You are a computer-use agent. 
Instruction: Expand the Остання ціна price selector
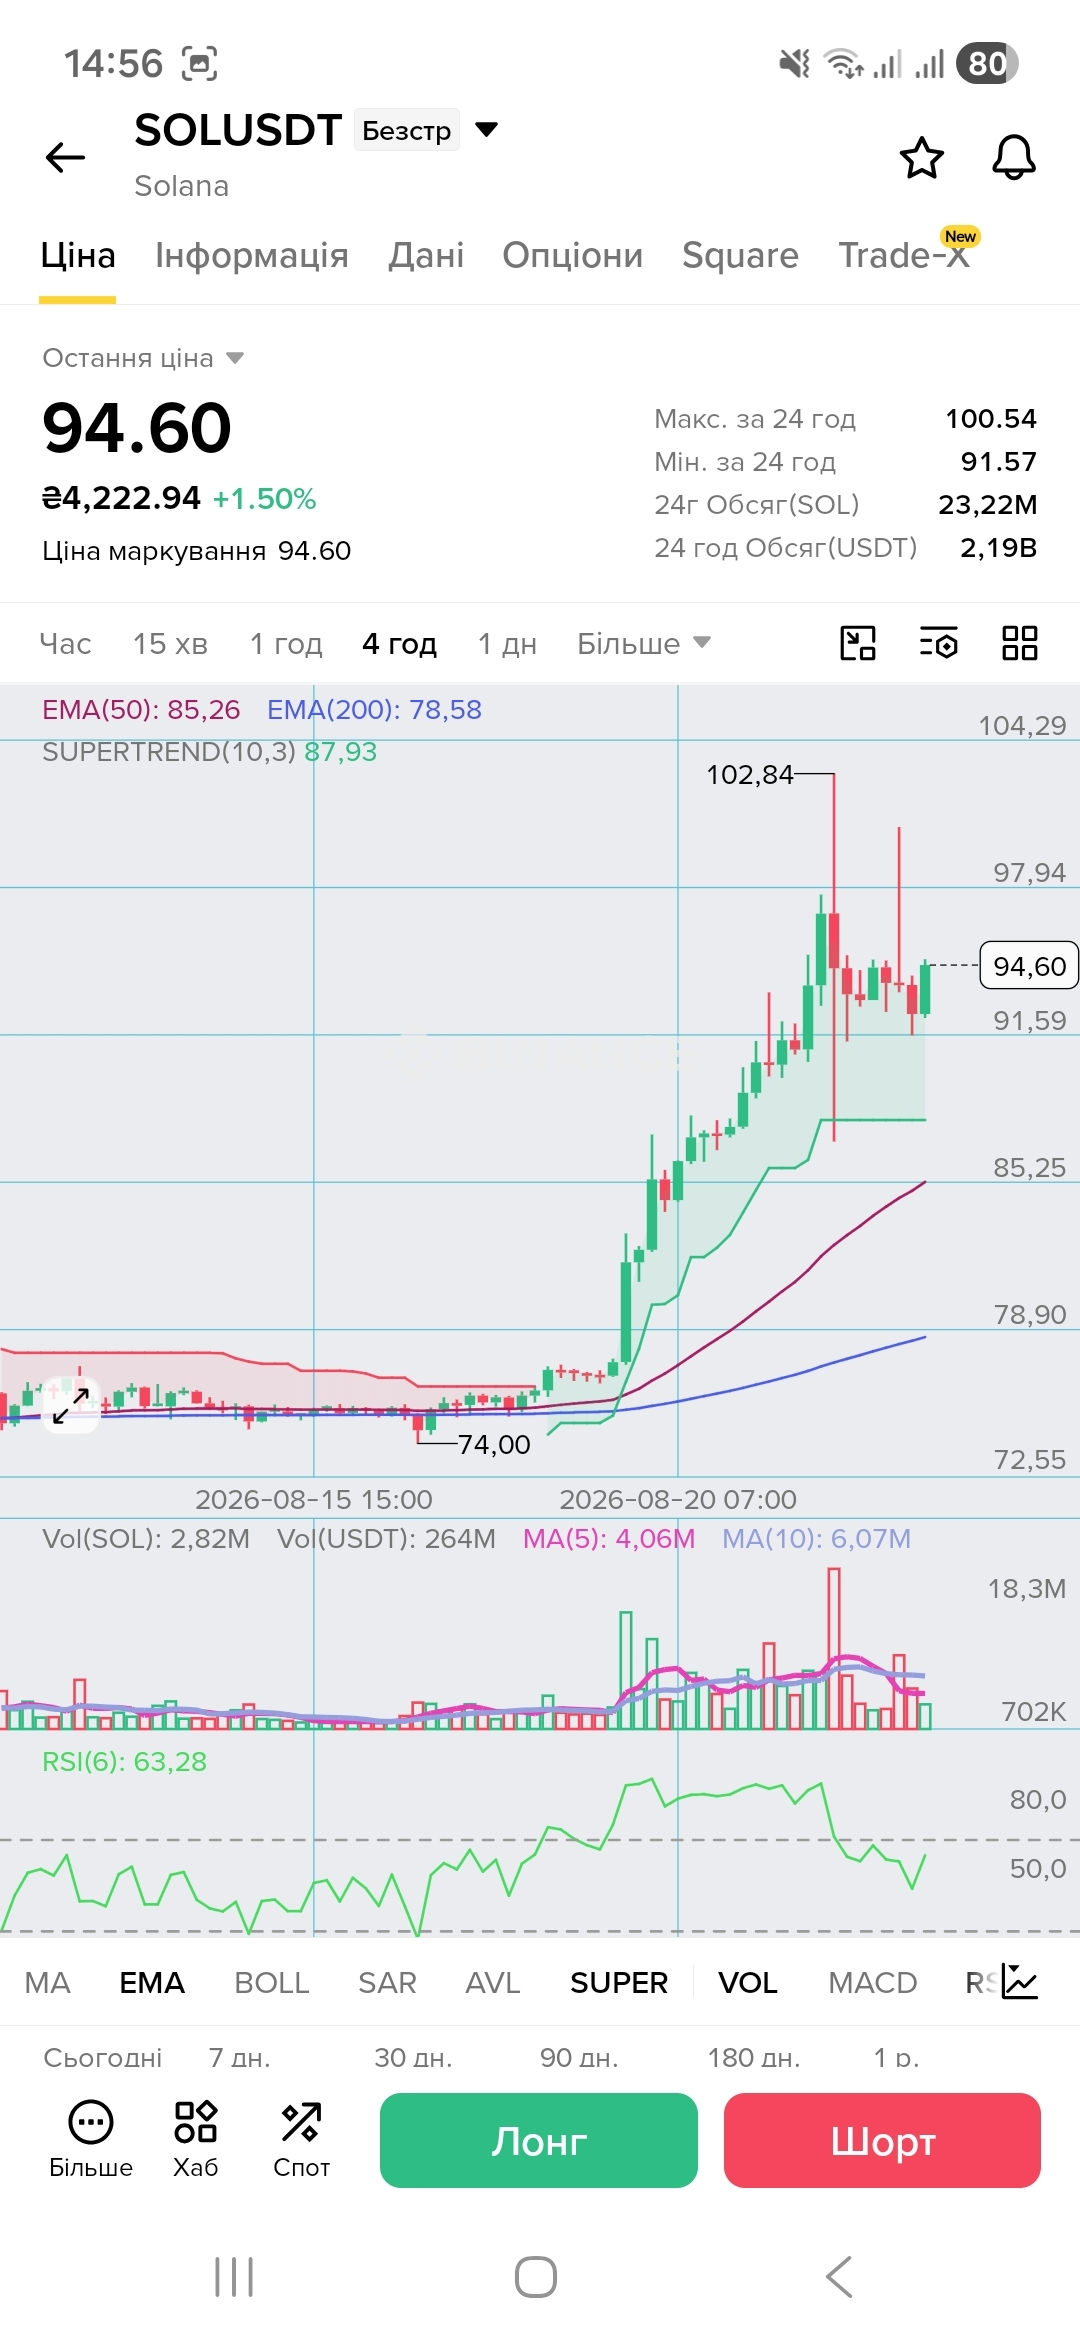(143, 358)
